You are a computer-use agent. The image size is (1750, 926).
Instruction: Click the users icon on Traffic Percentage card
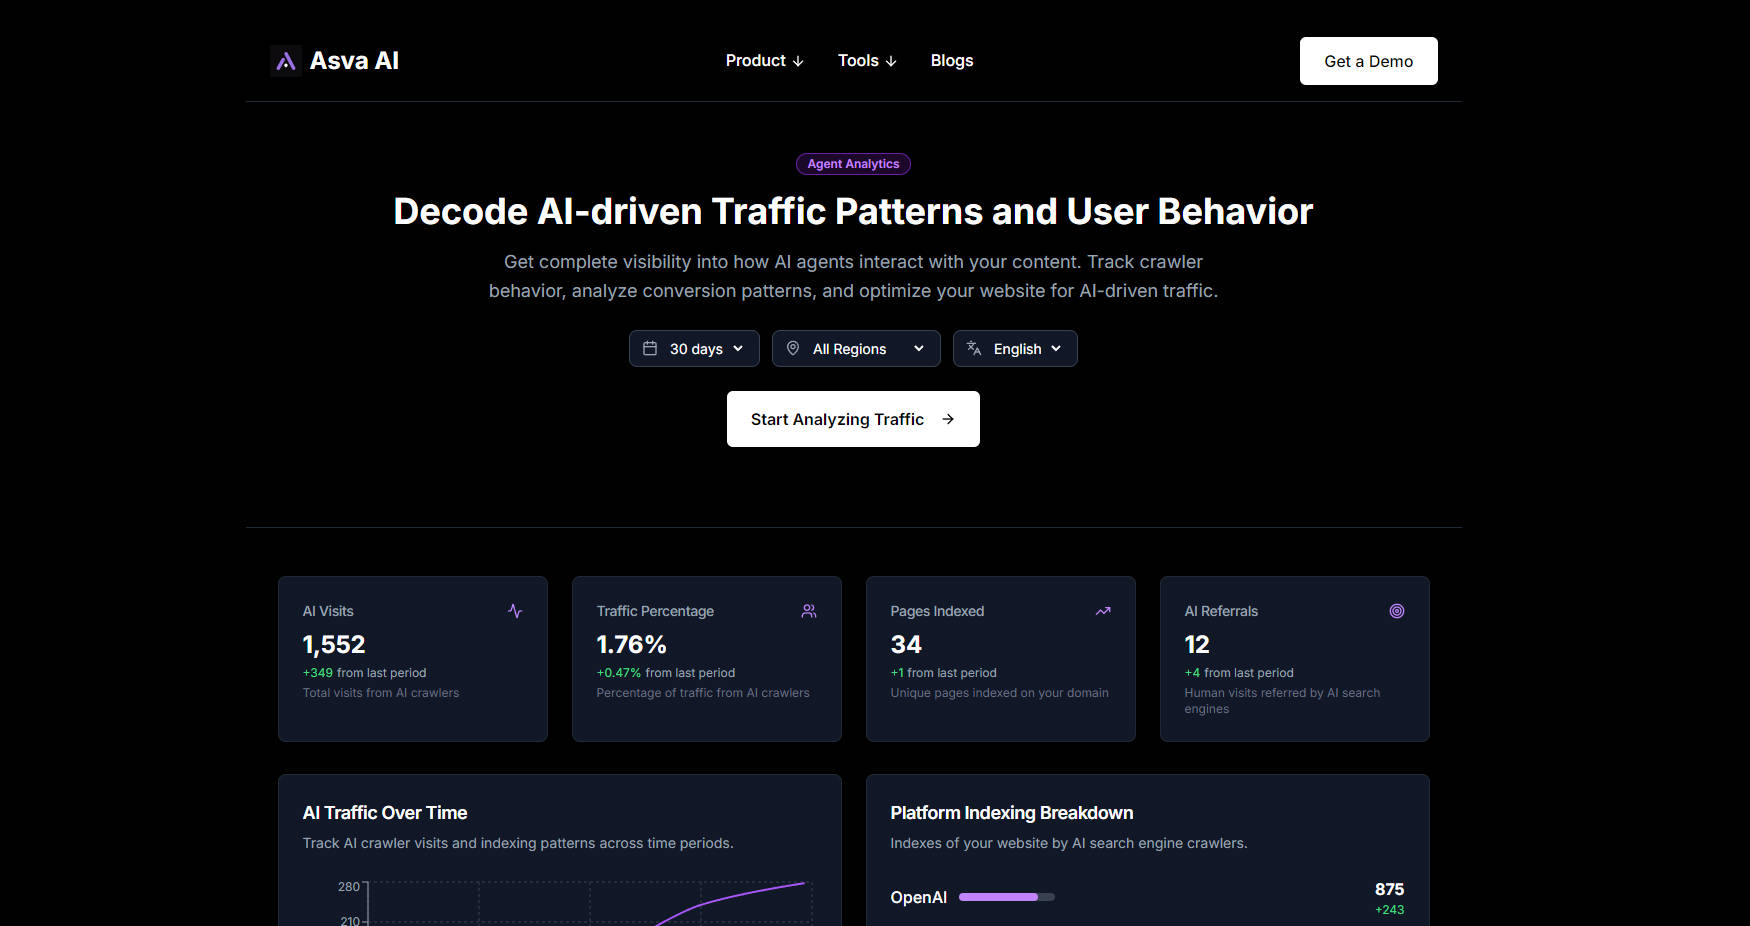click(809, 611)
